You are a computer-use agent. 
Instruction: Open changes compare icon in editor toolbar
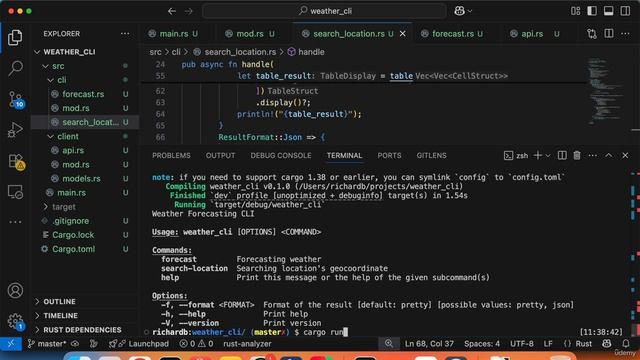tap(592, 34)
